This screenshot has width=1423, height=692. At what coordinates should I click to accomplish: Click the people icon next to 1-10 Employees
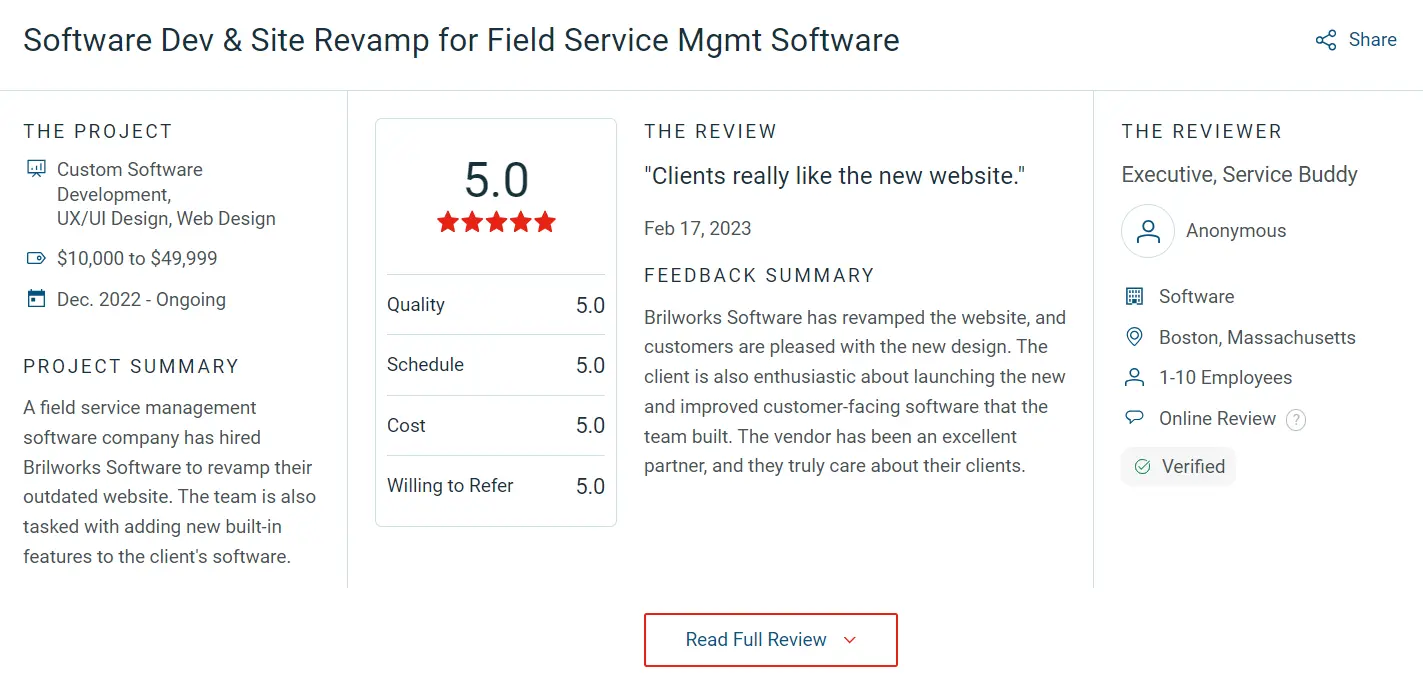(1134, 377)
